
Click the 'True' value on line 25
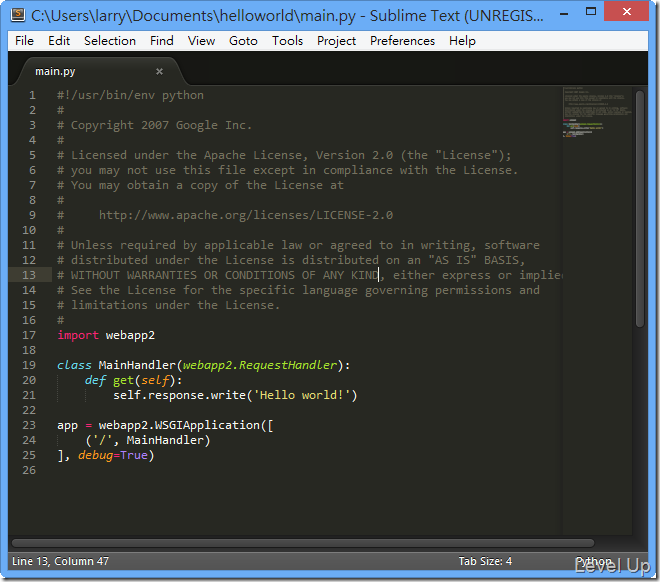134,455
